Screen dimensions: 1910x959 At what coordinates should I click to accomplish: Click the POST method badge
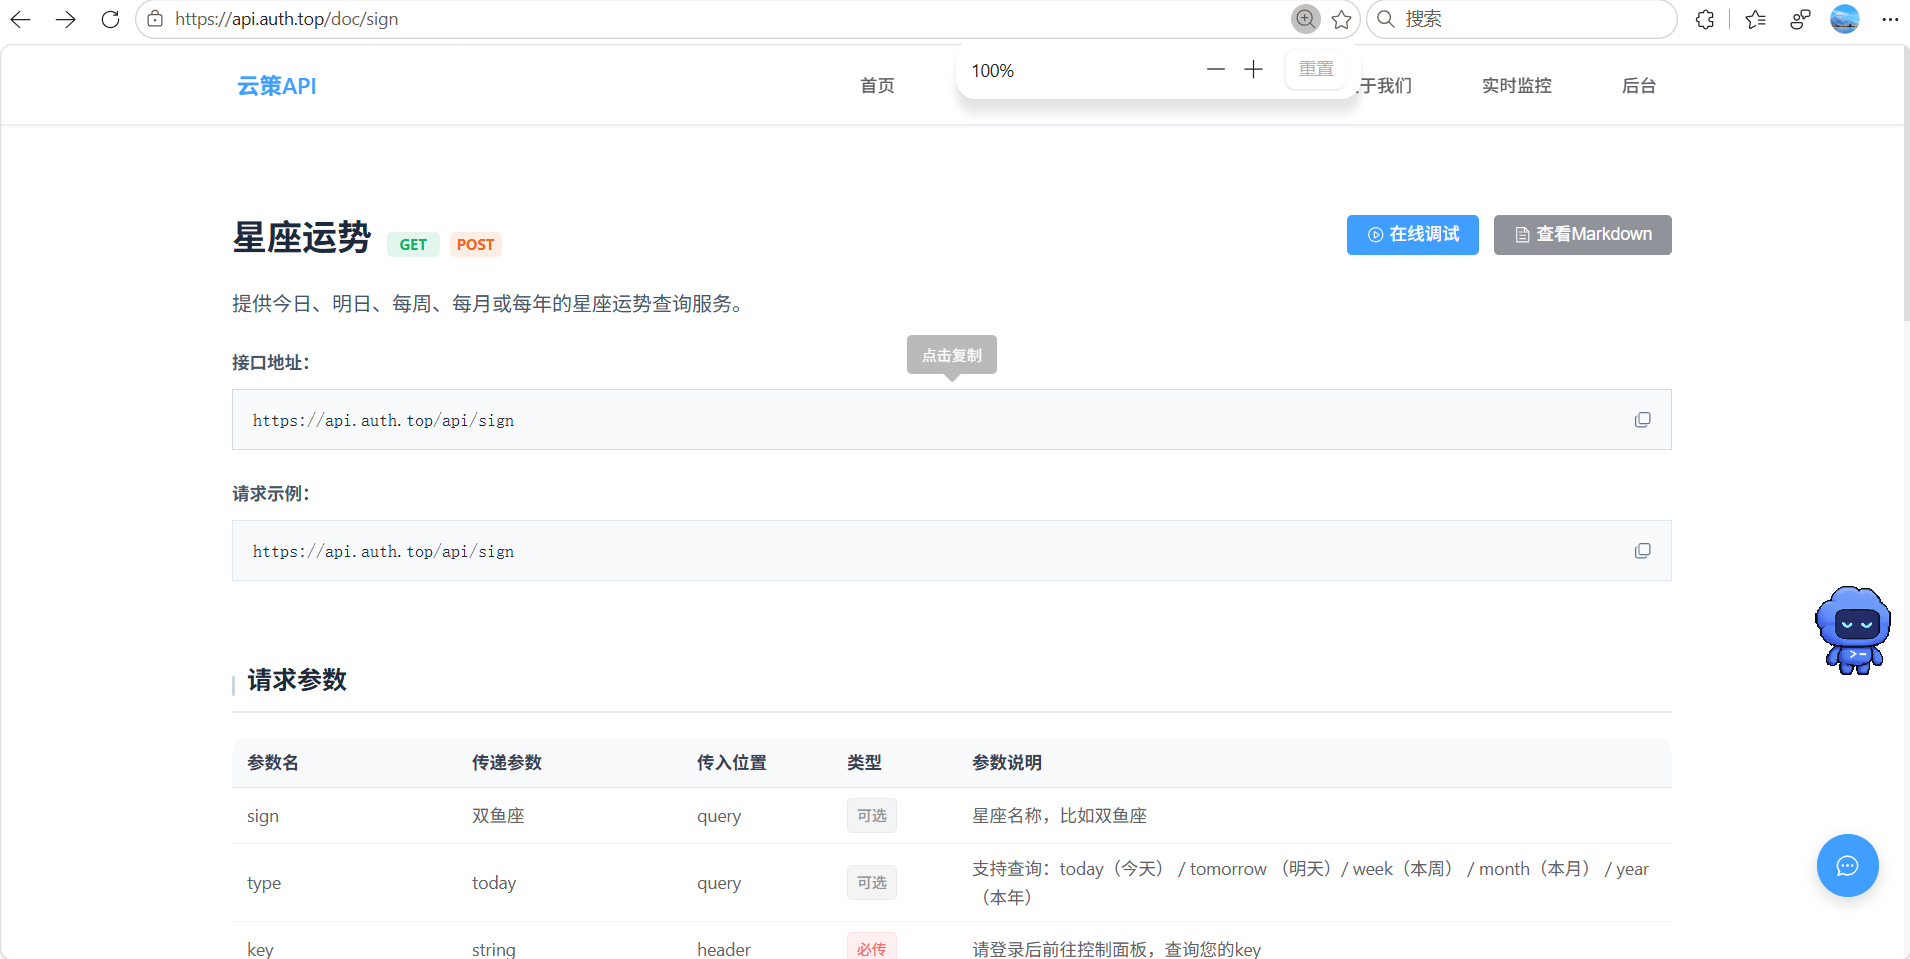(x=475, y=245)
